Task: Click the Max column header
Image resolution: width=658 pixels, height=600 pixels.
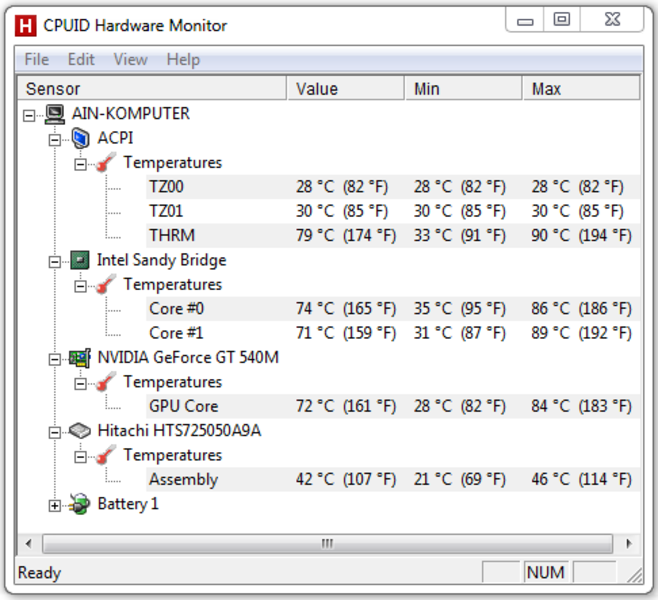Action: [x=581, y=89]
